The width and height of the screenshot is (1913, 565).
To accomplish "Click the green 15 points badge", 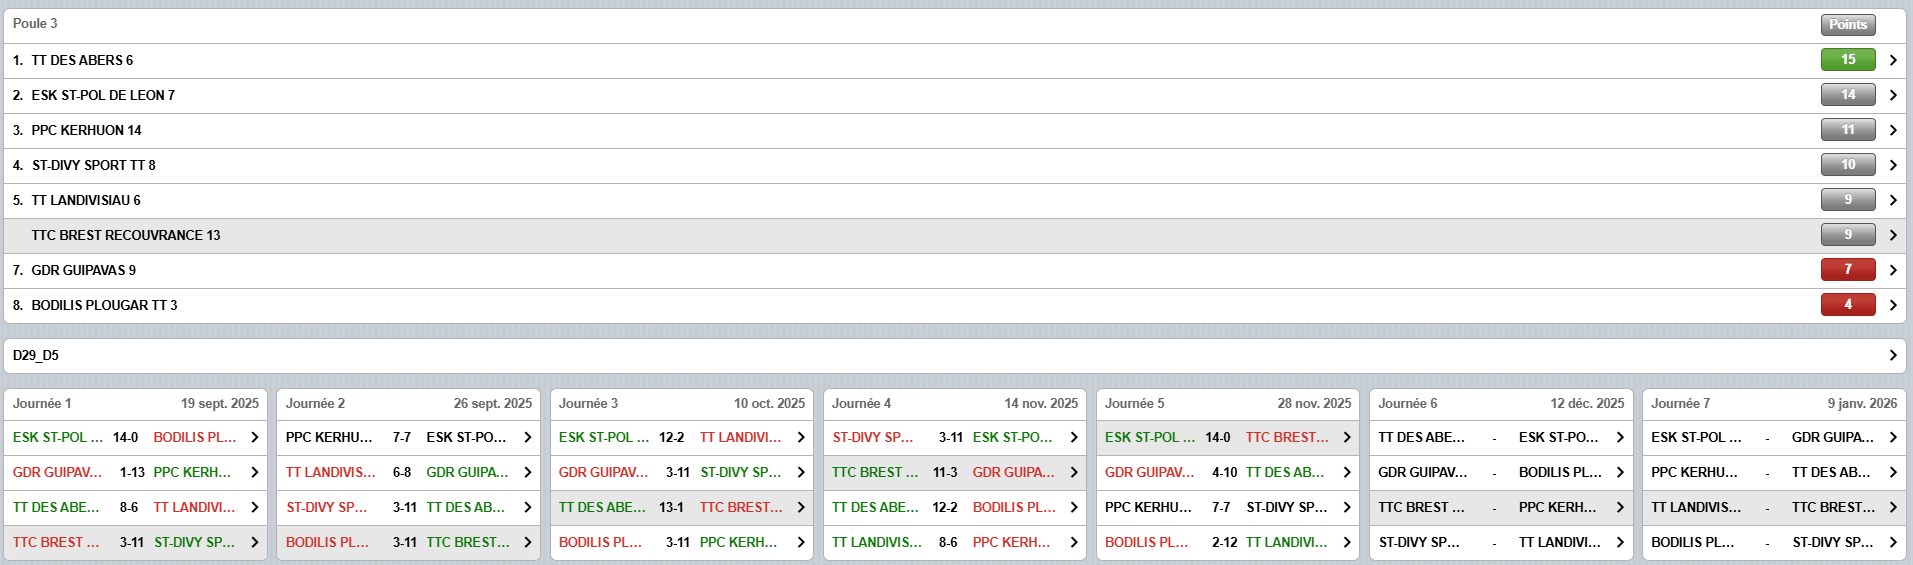I will (x=1847, y=60).
